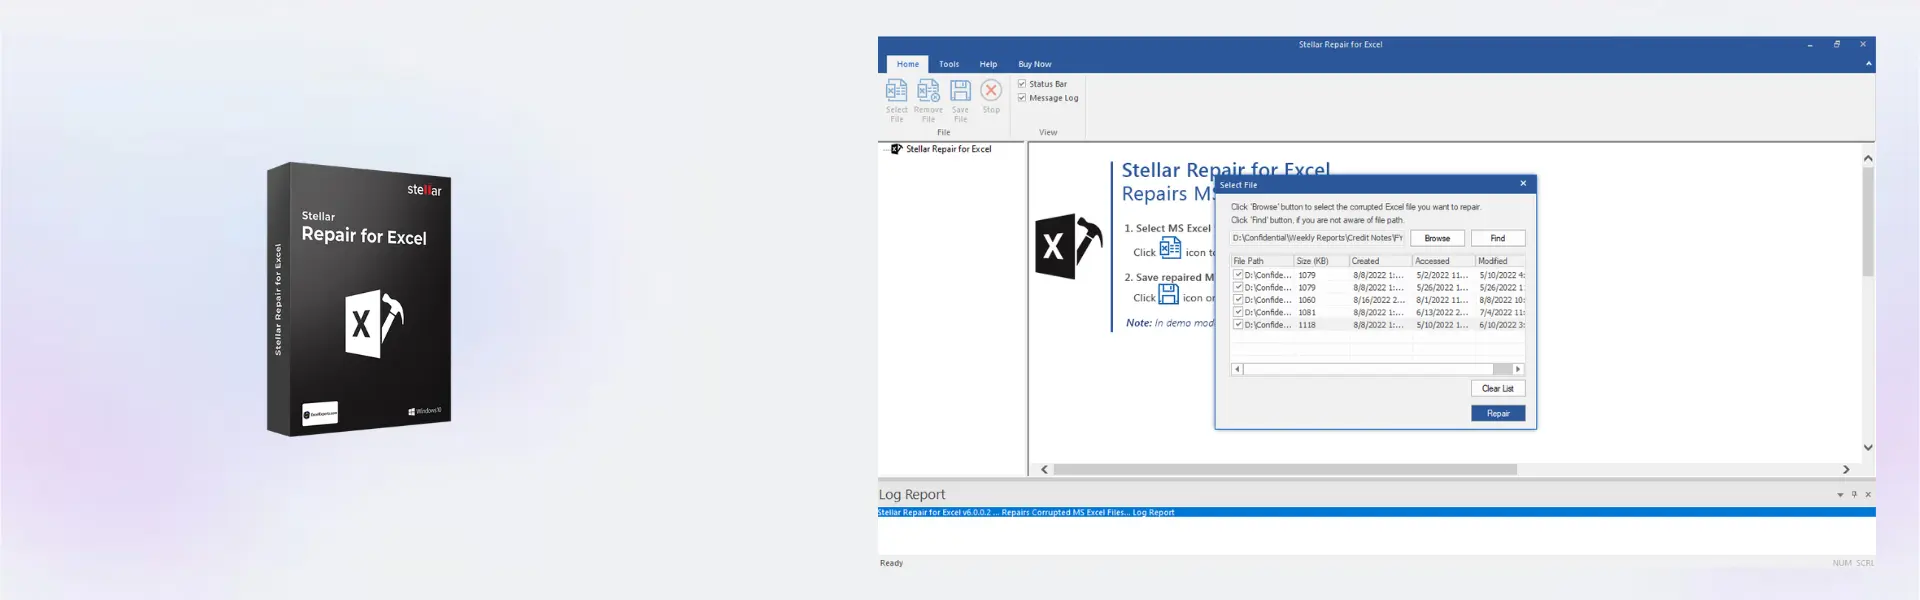Image resolution: width=1920 pixels, height=600 pixels.
Task: Click the '7/4/2022' modified date cell
Action: tap(1502, 312)
